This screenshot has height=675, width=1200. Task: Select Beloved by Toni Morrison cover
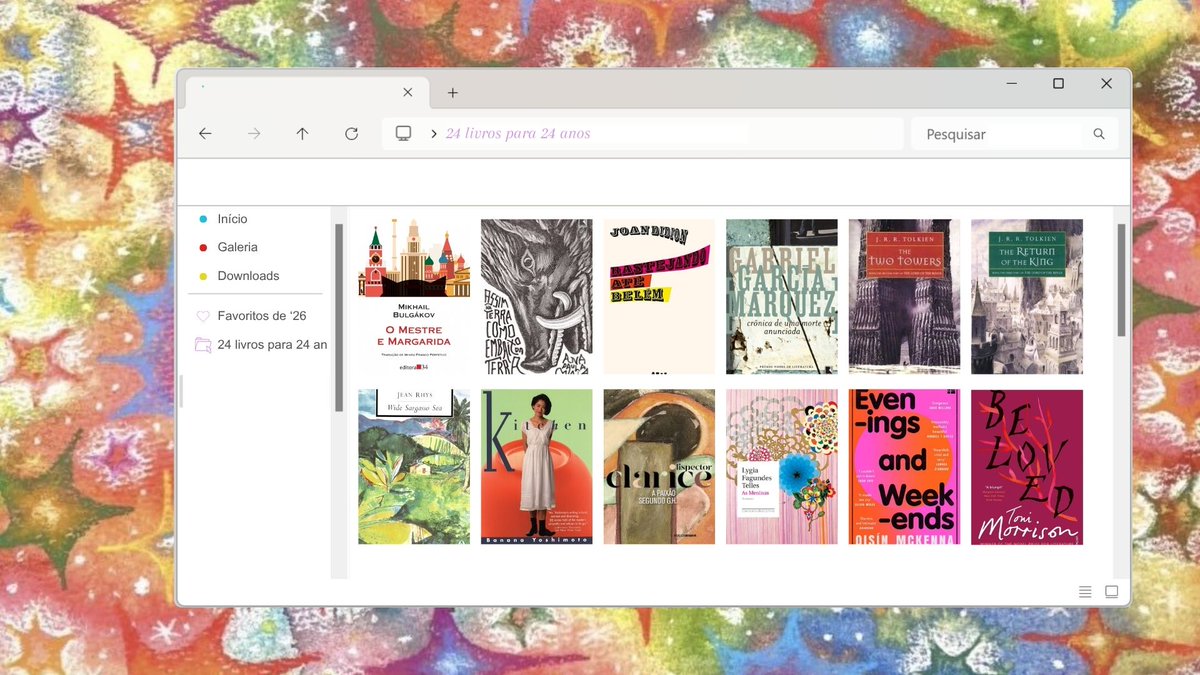(x=1027, y=467)
